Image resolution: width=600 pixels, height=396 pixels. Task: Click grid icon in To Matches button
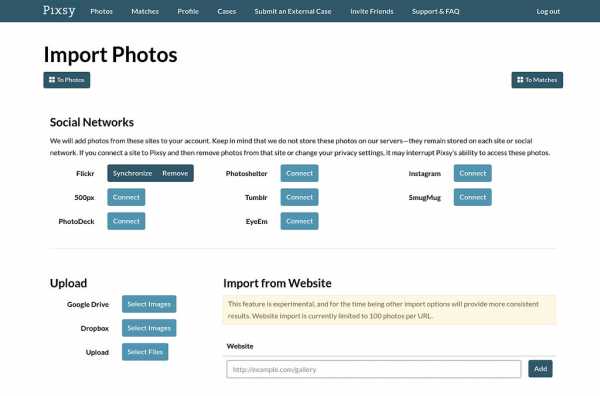pyautogui.click(x=520, y=80)
